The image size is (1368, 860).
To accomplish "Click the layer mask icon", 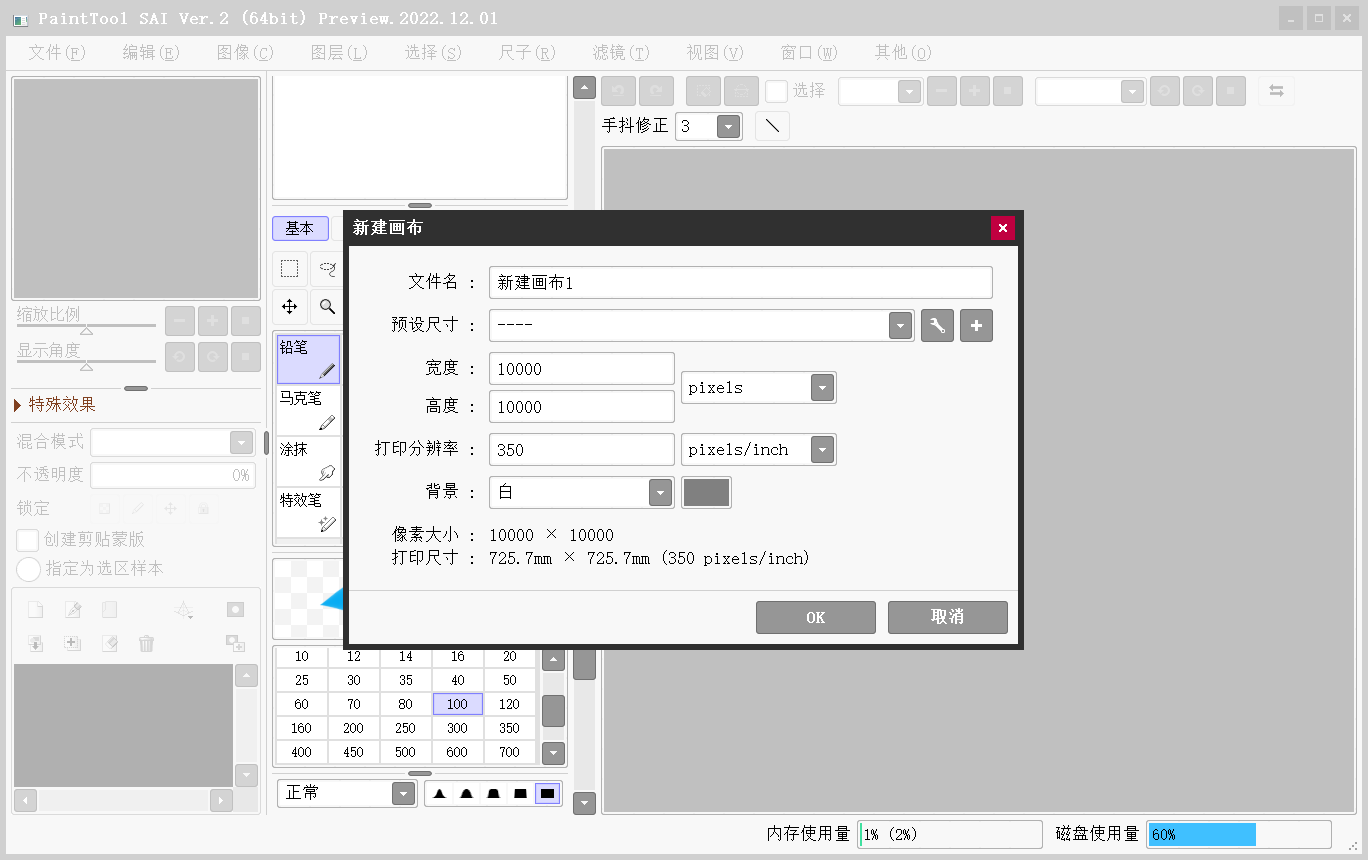I will point(235,610).
